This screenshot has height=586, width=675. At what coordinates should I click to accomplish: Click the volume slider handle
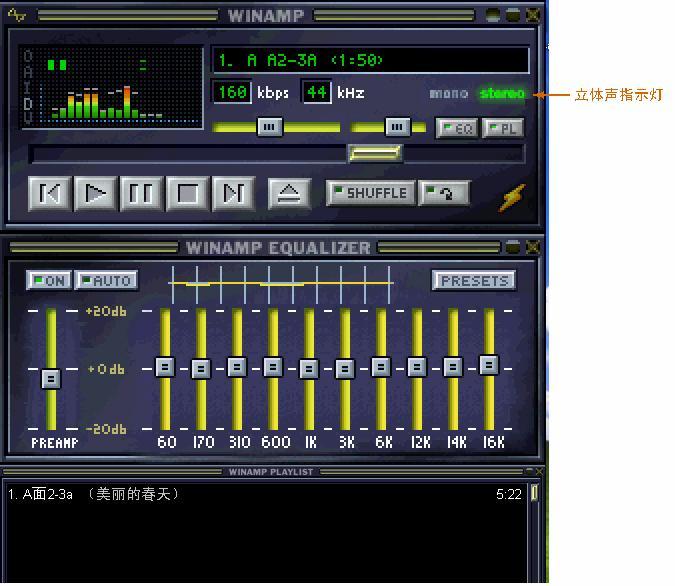270,127
